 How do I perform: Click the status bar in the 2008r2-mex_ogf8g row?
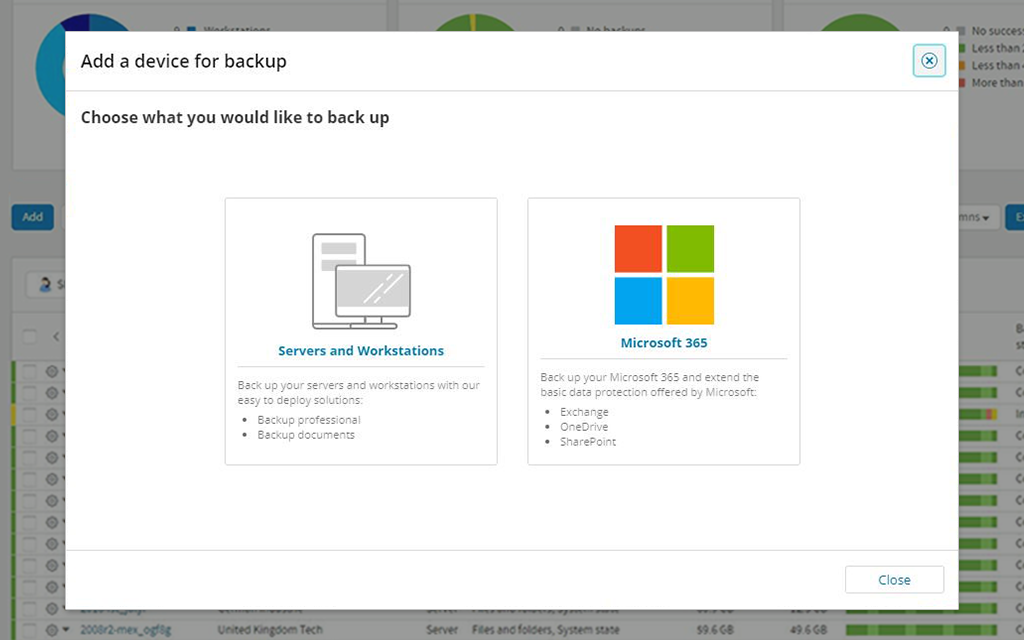(x=921, y=630)
